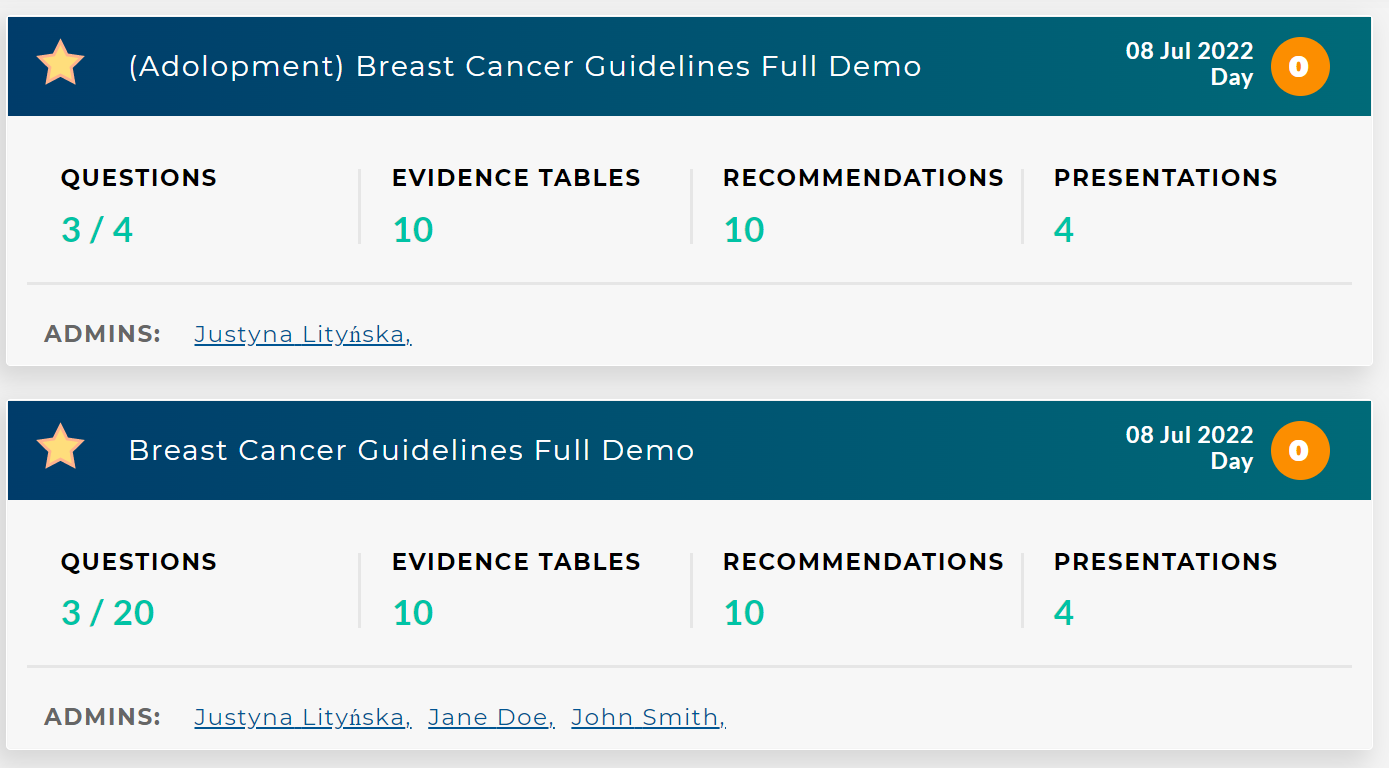This screenshot has height=768, width=1389.
Task: Click the 08 Jul 2022 date on the Adolopment card
Action: pos(1188,50)
